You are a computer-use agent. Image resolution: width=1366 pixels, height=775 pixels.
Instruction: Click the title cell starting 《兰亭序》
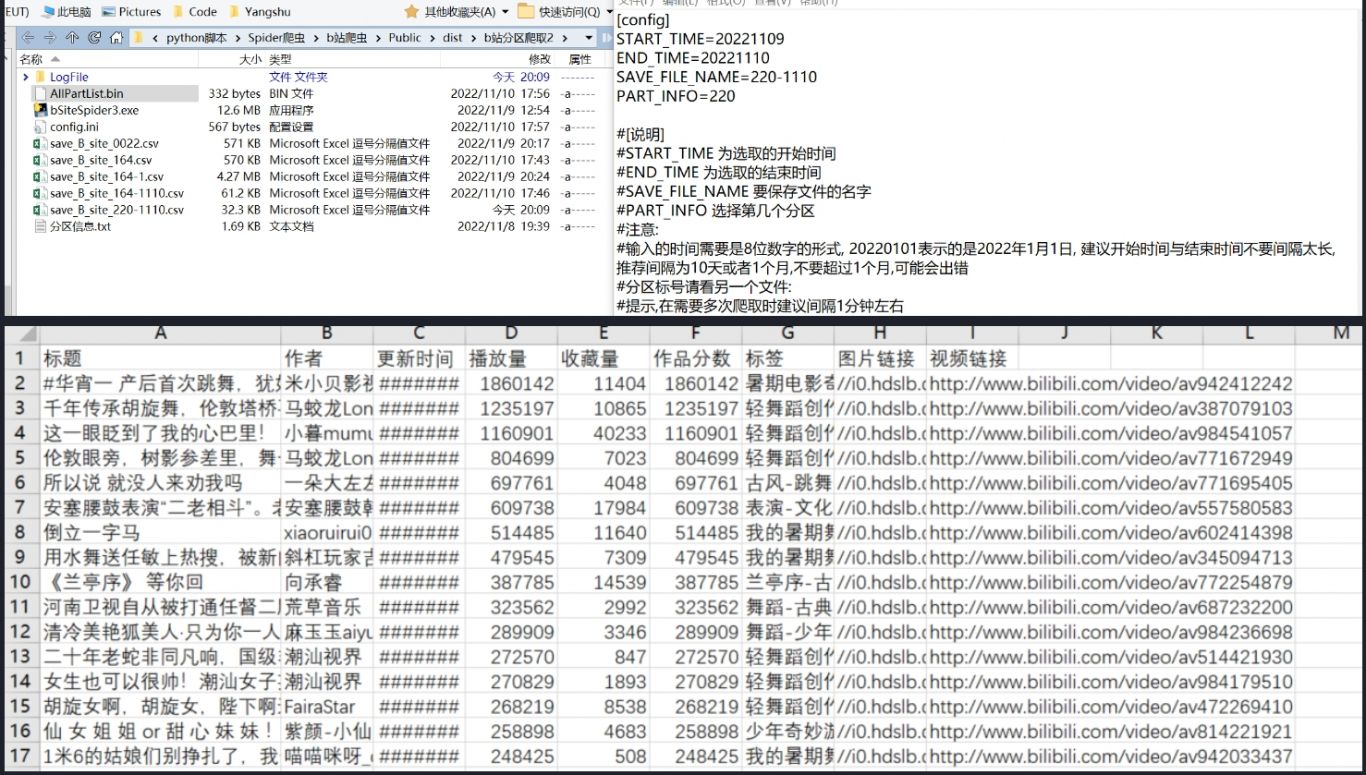(x=161, y=582)
